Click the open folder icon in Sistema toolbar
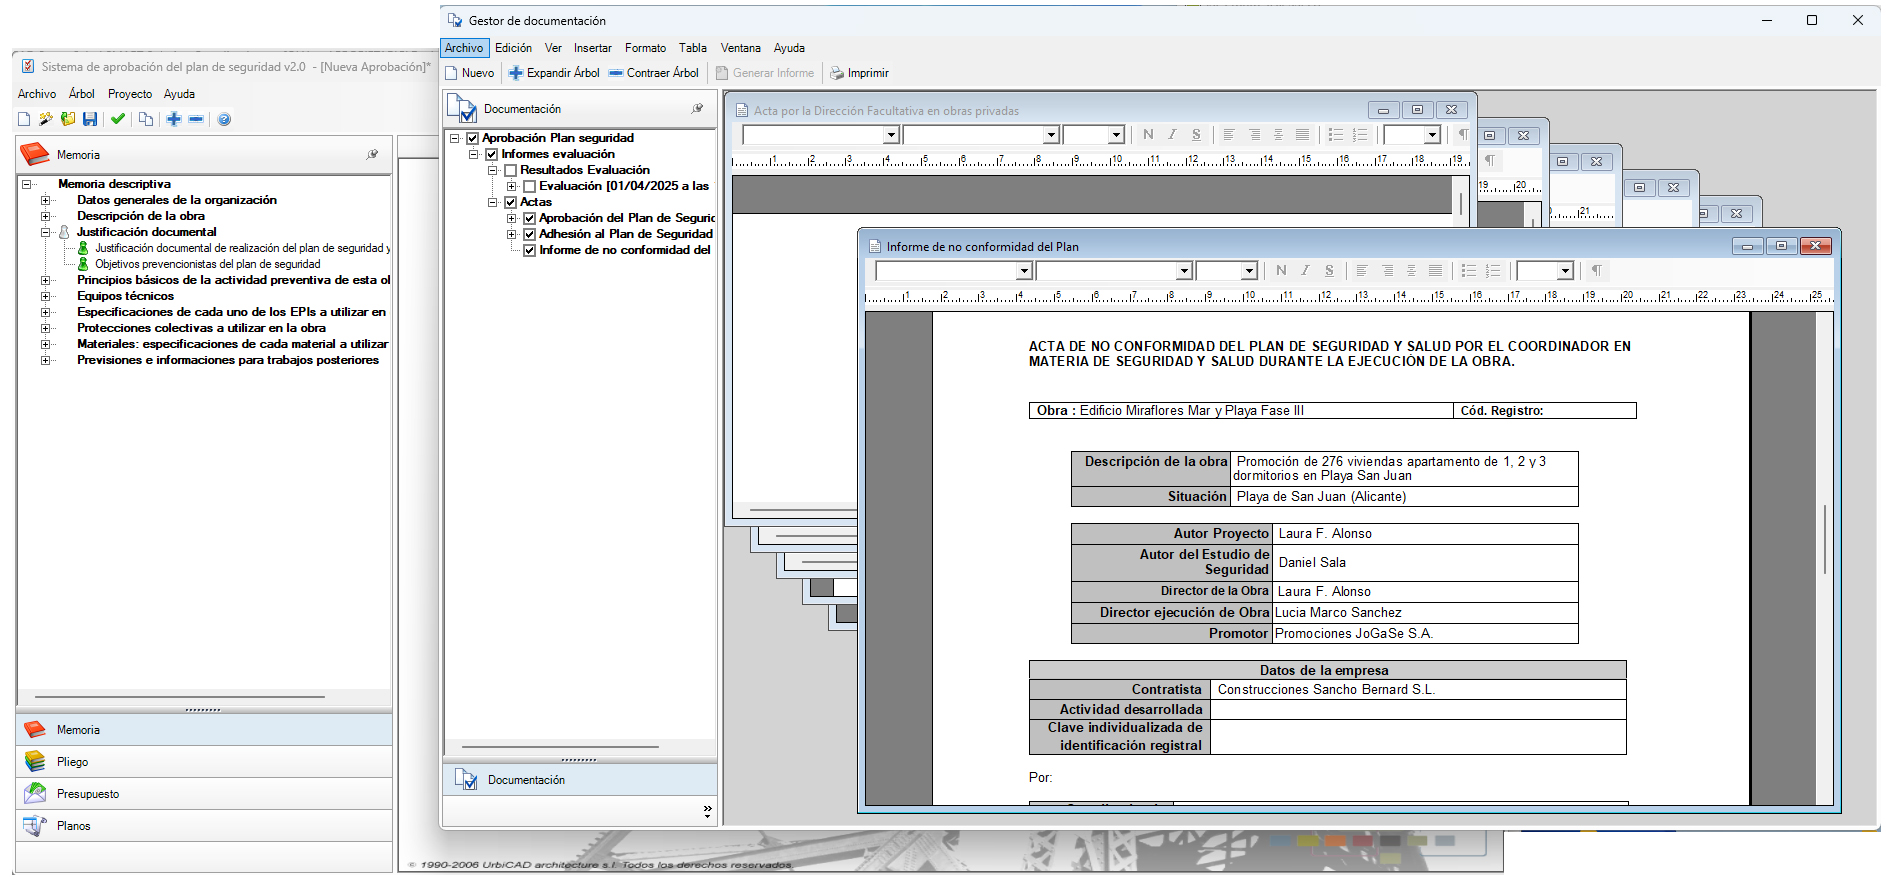The image size is (1886, 878). click(x=68, y=119)
